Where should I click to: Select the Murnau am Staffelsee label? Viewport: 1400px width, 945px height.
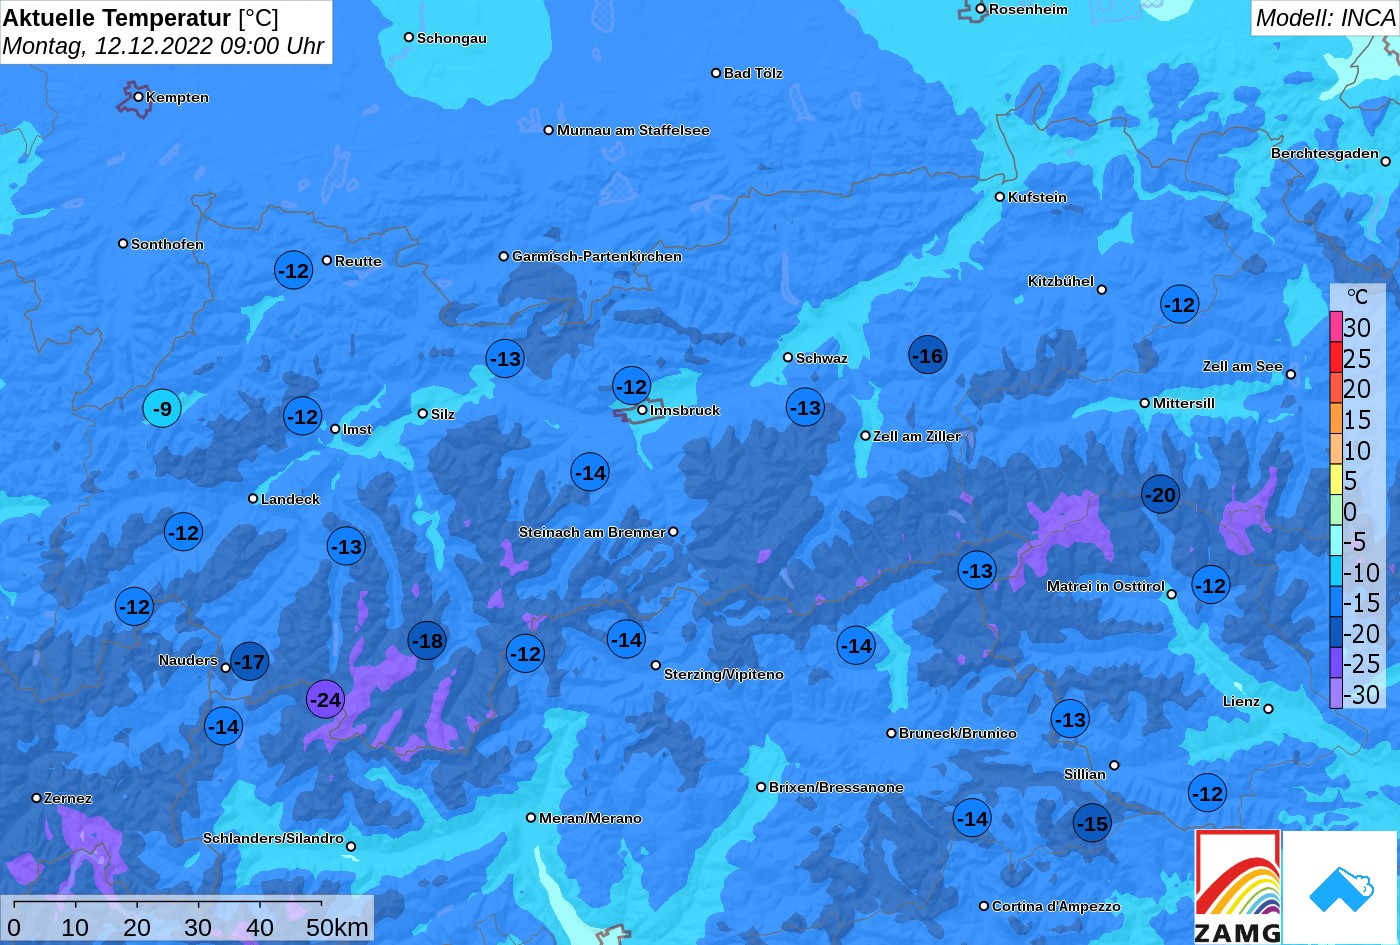click(633, 130)
